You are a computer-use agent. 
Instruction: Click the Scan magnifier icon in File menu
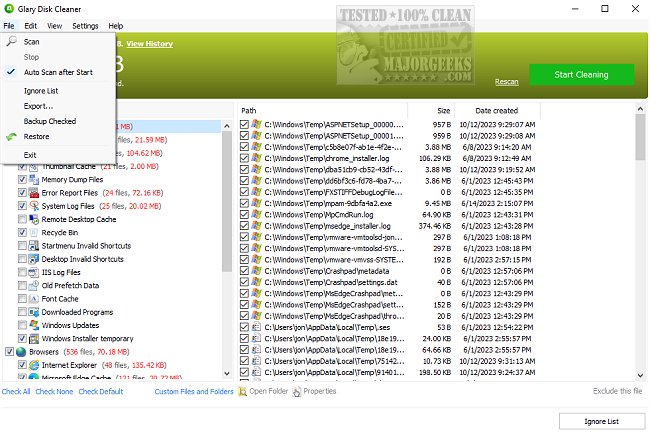click(x=12, y=41)
